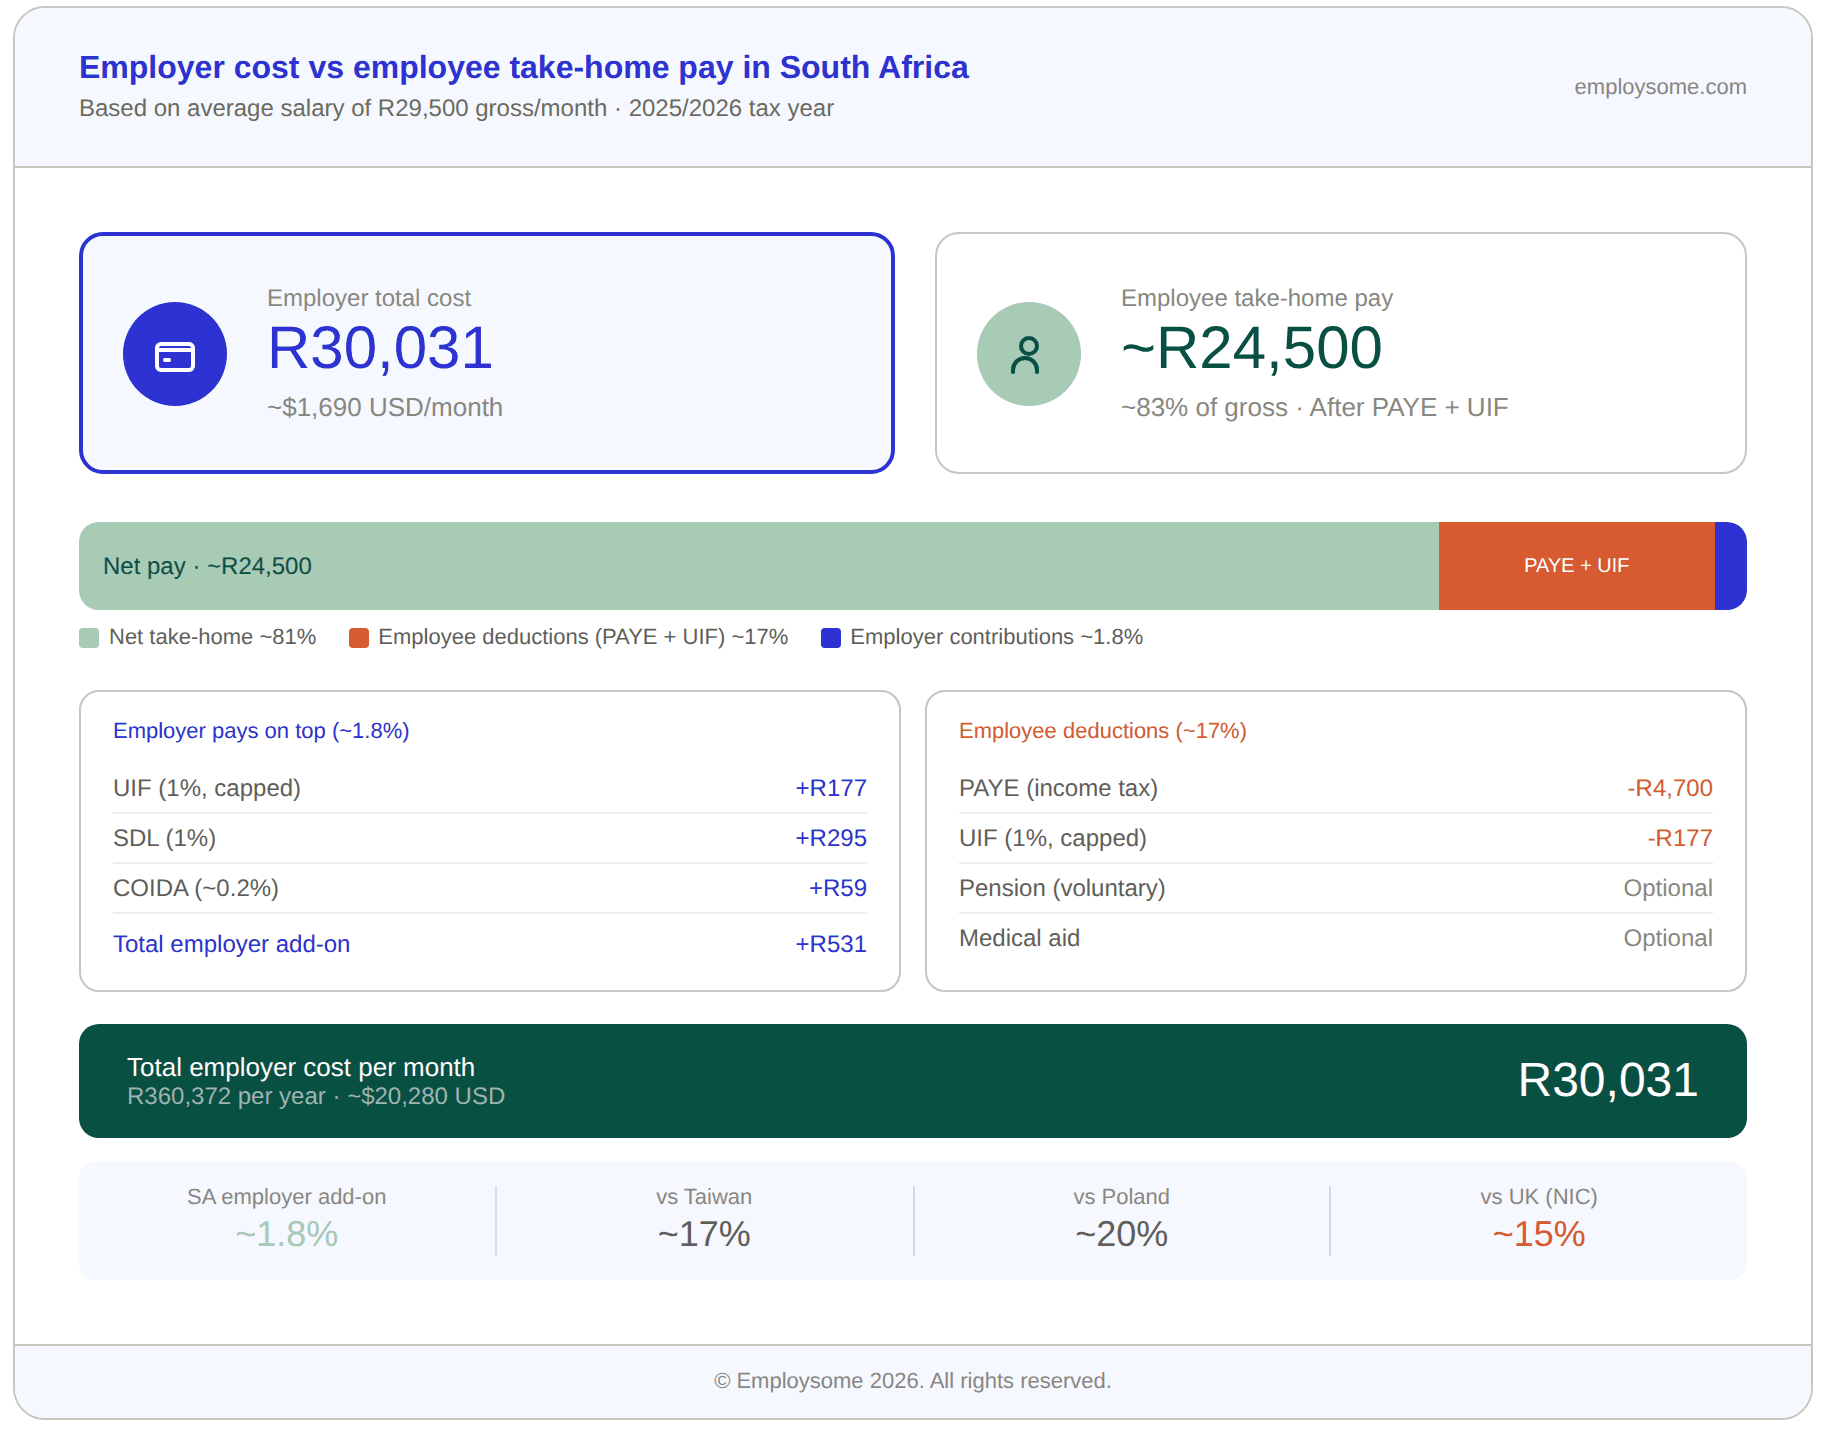Toggle the Pension (voluntary) Optional setting
This screenshot has height=1433, width=1825.
click(x=1667, y=888)
